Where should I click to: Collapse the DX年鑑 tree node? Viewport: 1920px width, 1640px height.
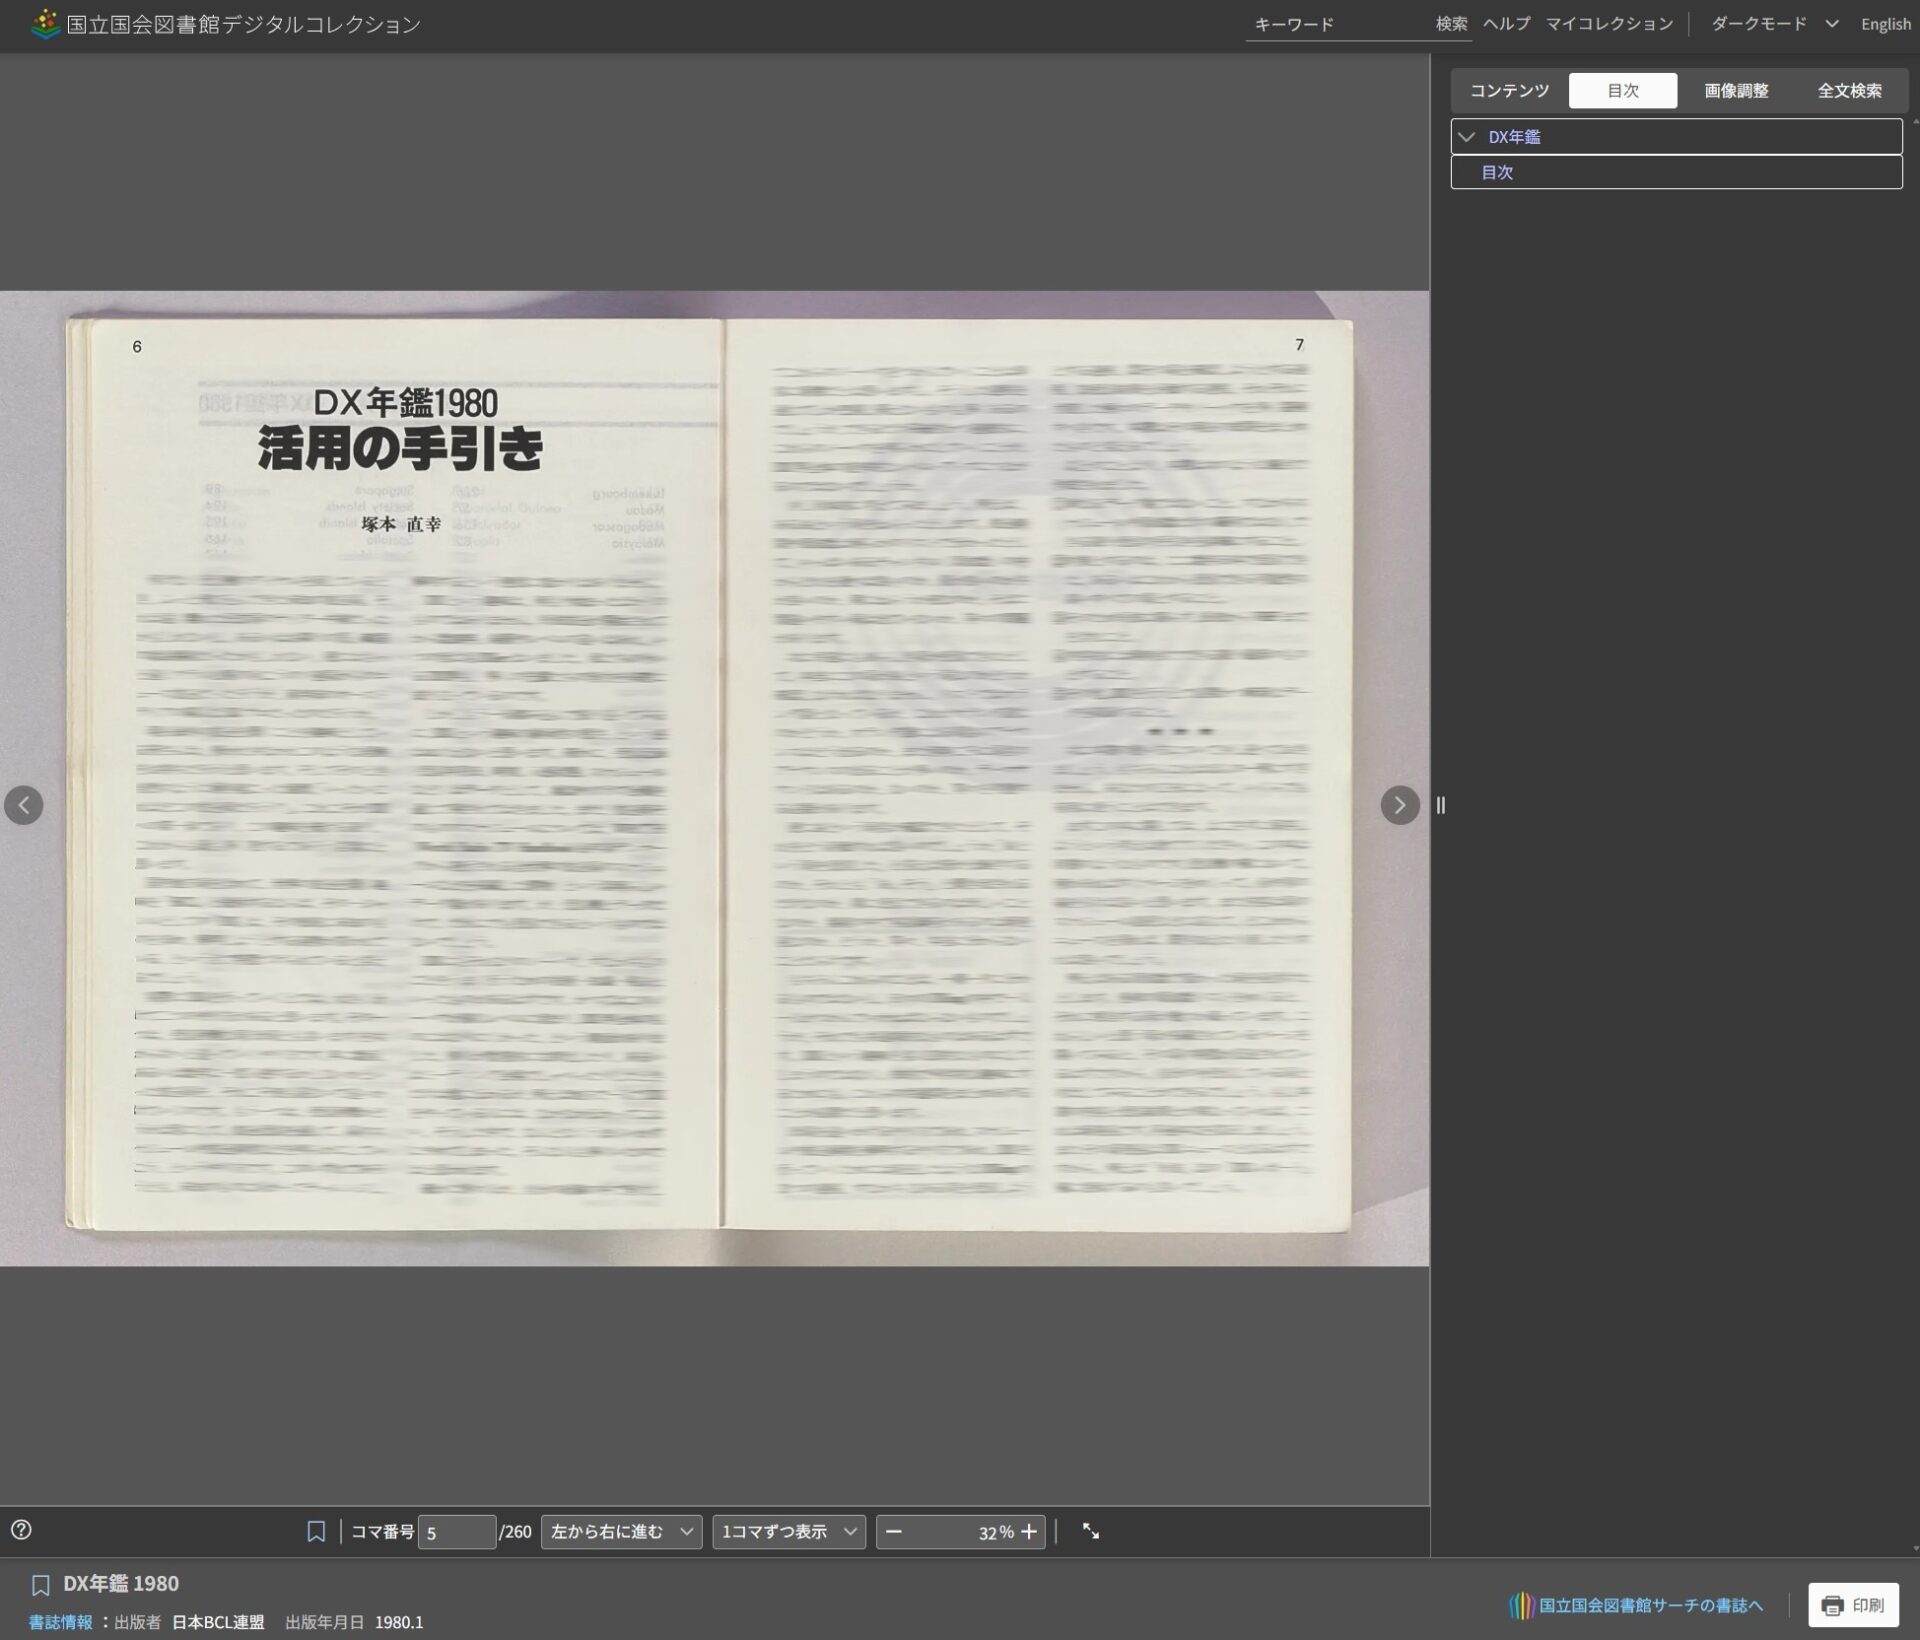[x=1467, y=137]
